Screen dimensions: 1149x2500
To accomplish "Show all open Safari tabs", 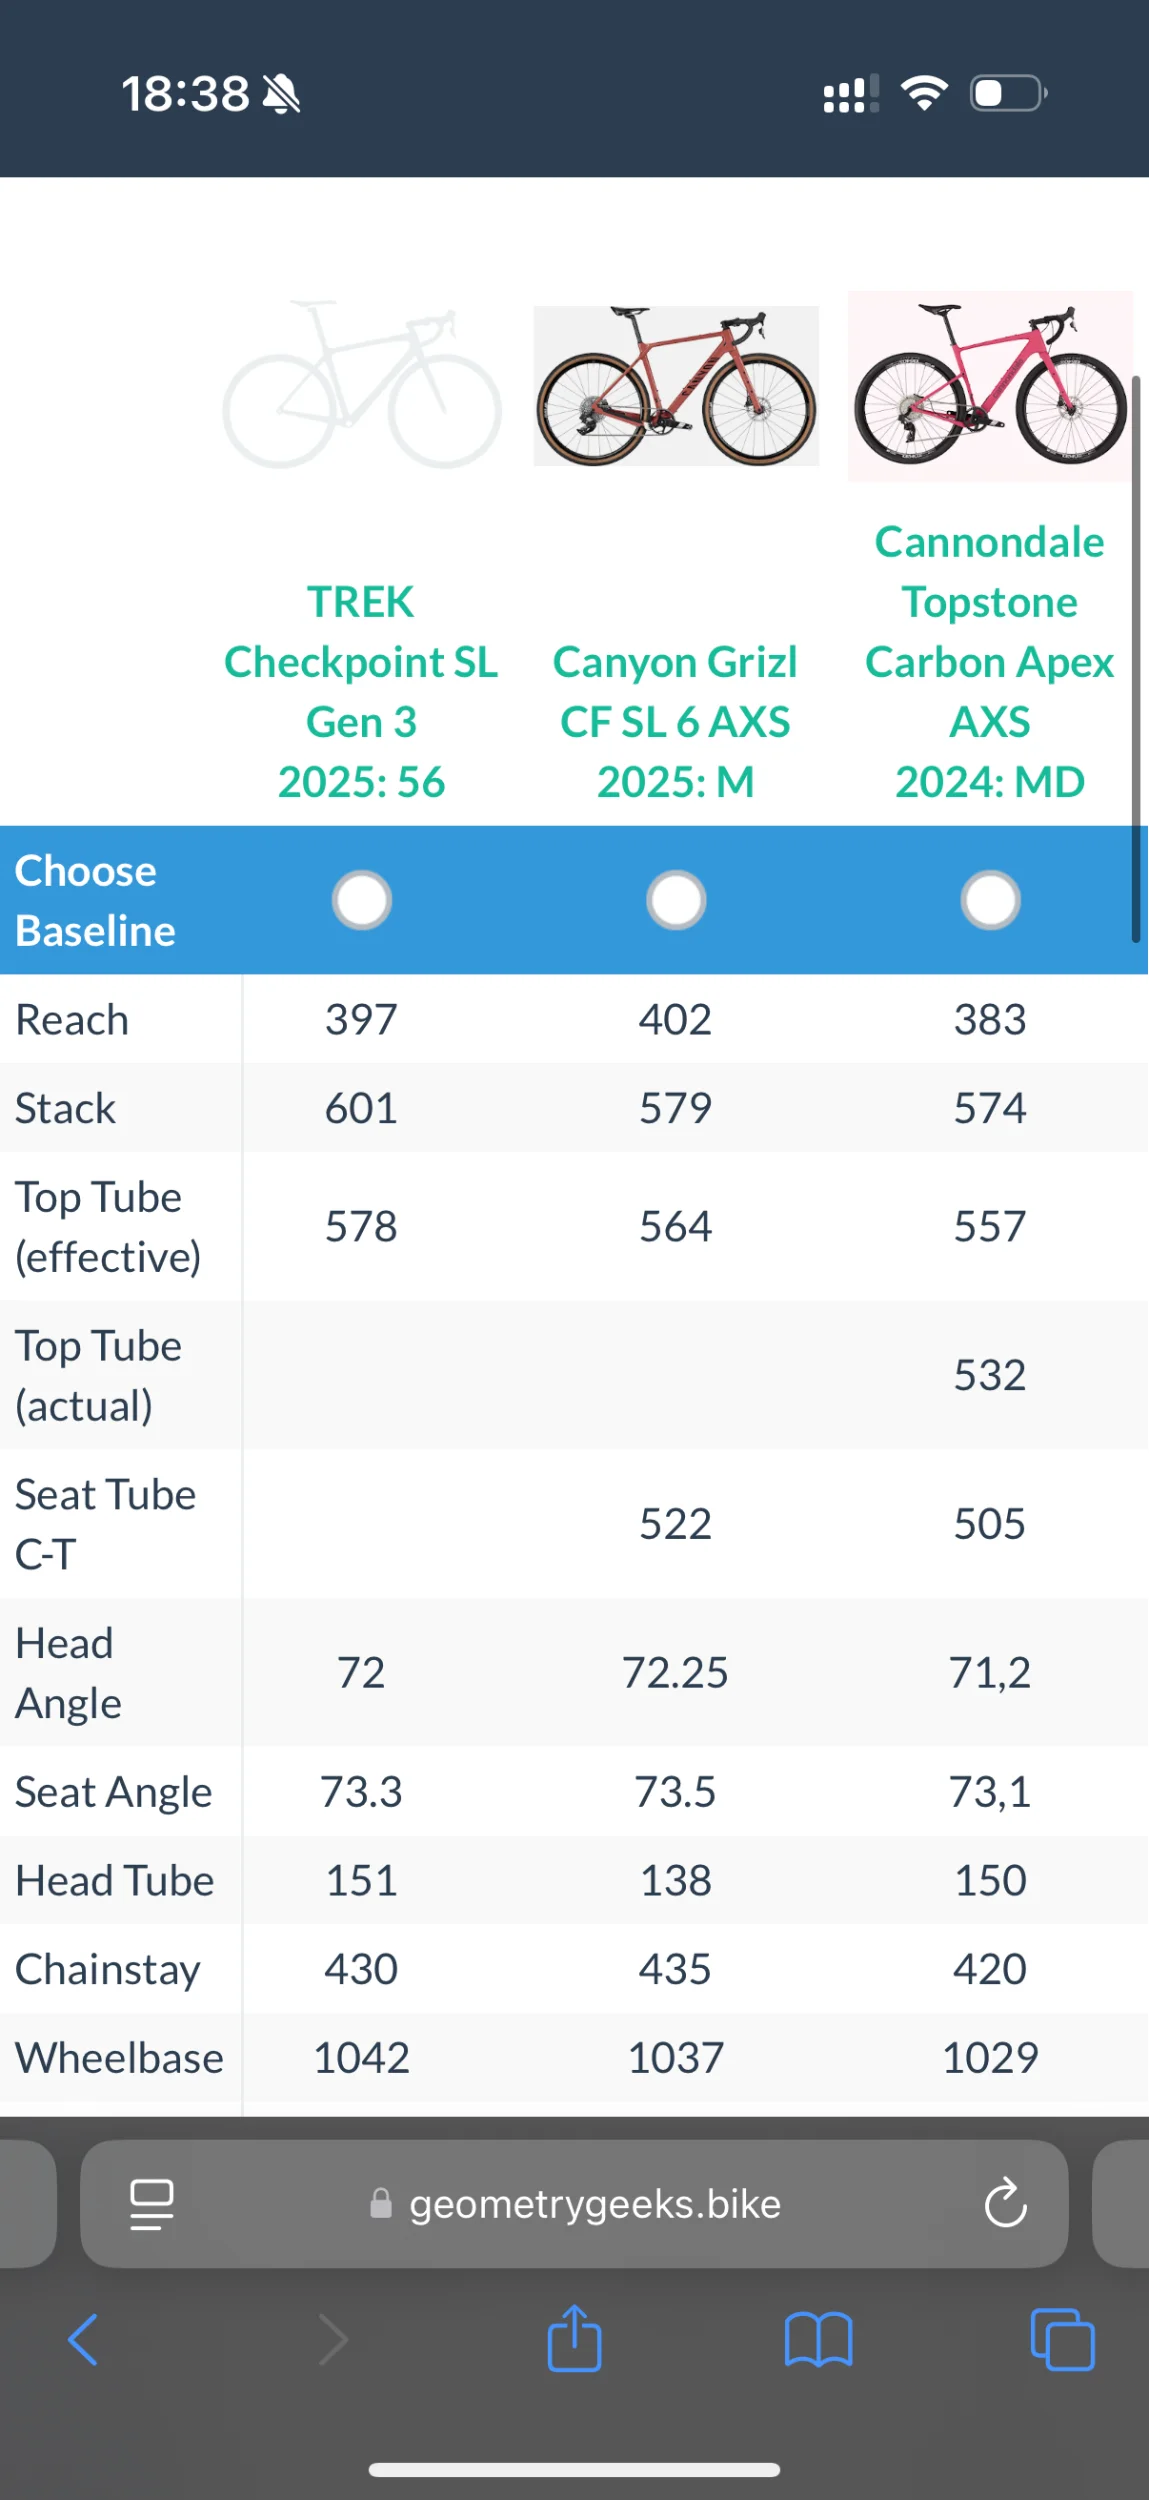I will (x=1062, y=2340).
